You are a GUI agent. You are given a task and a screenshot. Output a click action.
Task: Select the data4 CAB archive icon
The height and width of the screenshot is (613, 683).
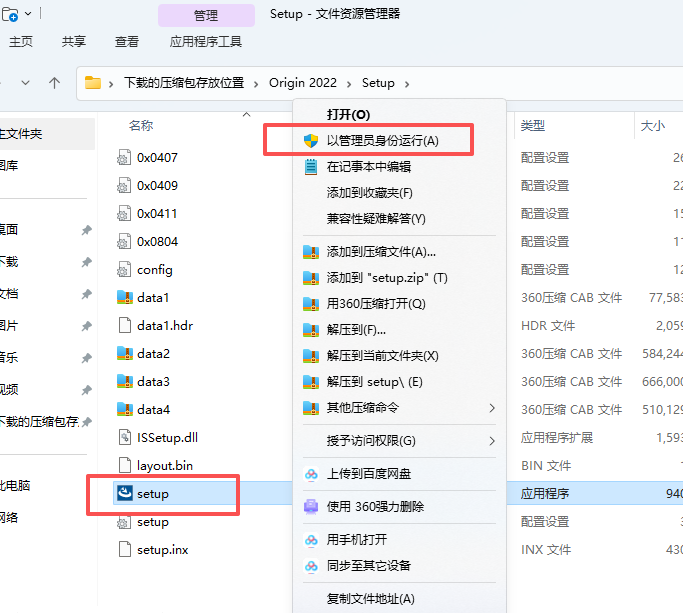point(125,409)
